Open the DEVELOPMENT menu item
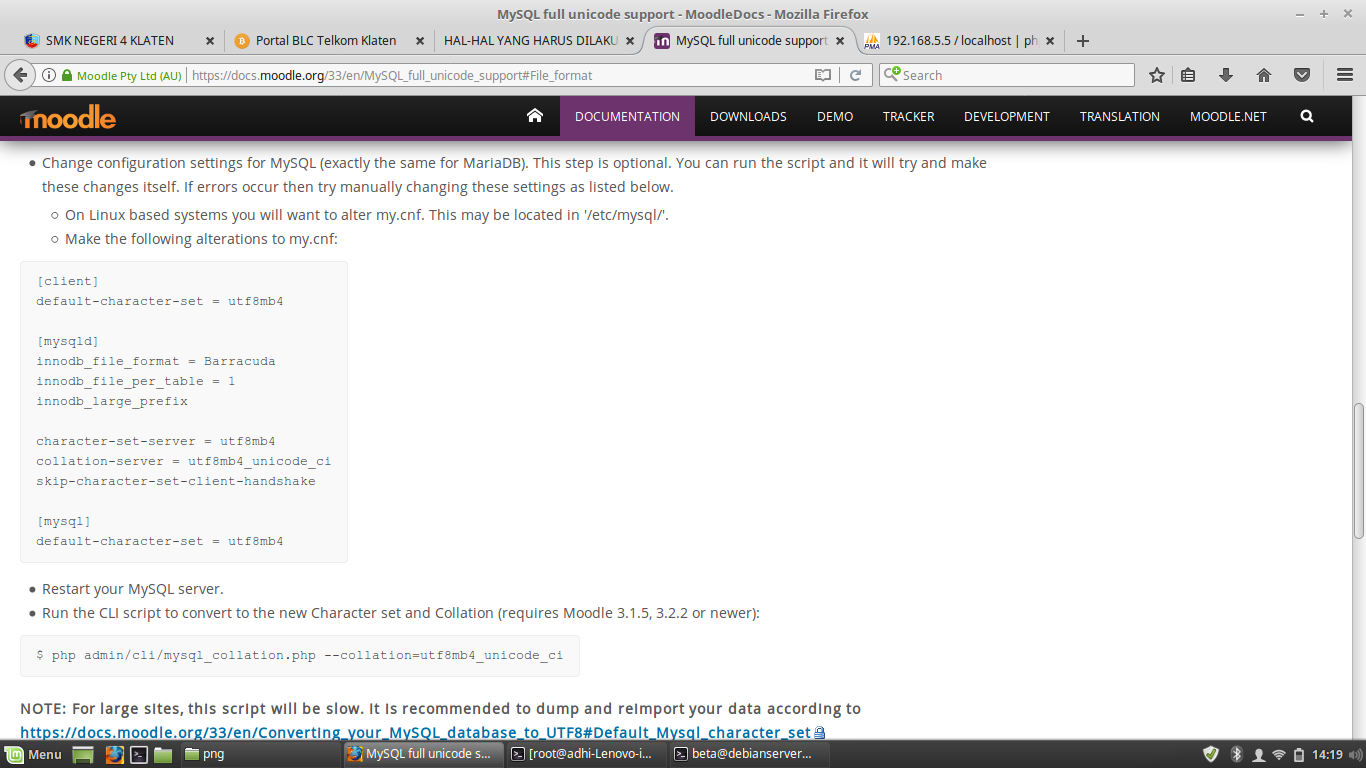The image size is (1366, 768). click(1007, 116)
